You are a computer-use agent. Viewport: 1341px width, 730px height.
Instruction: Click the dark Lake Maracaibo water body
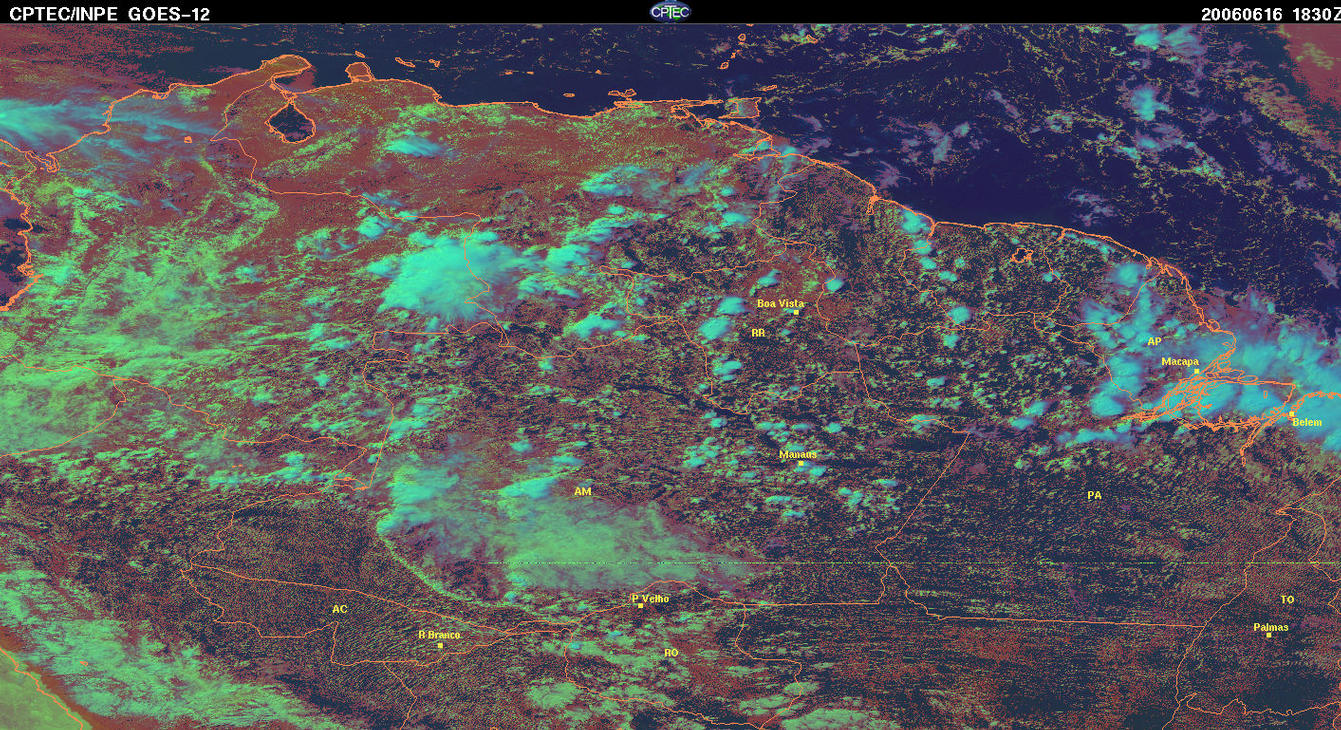click(x=291, y=122)
